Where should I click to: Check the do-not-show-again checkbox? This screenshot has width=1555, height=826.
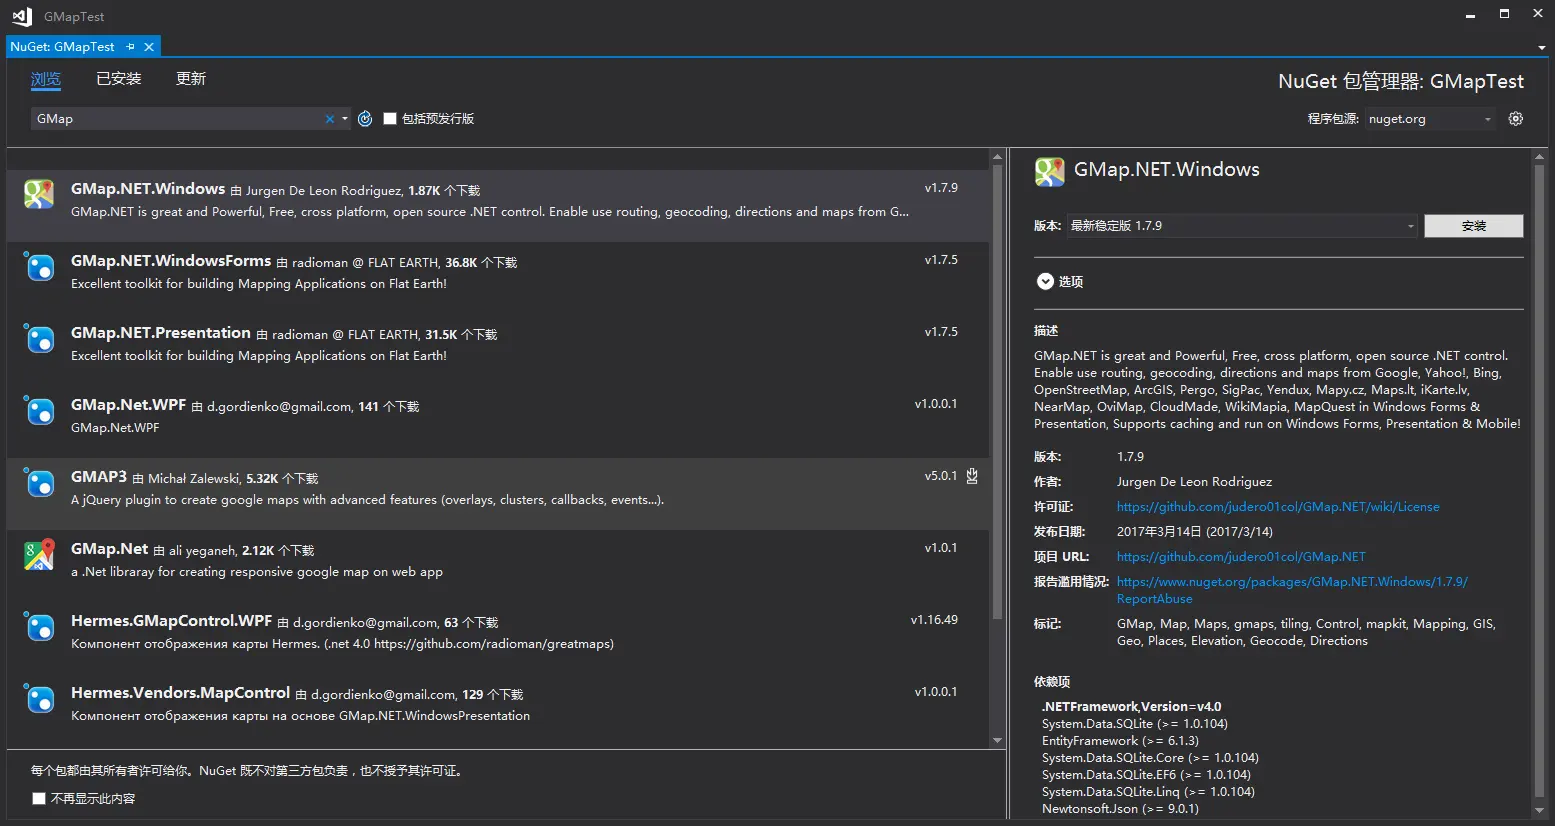pos(39,799)
